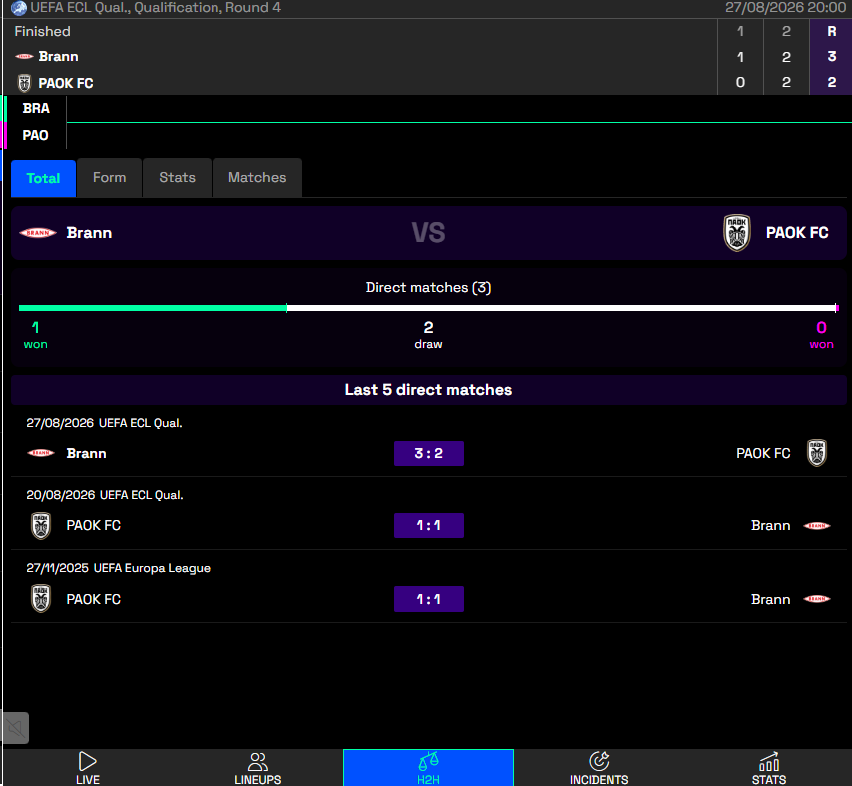852x786 pixels.
Task: Click '27/08/2026 UEFA ECL Qual.' match label
Action: point(104,423)
